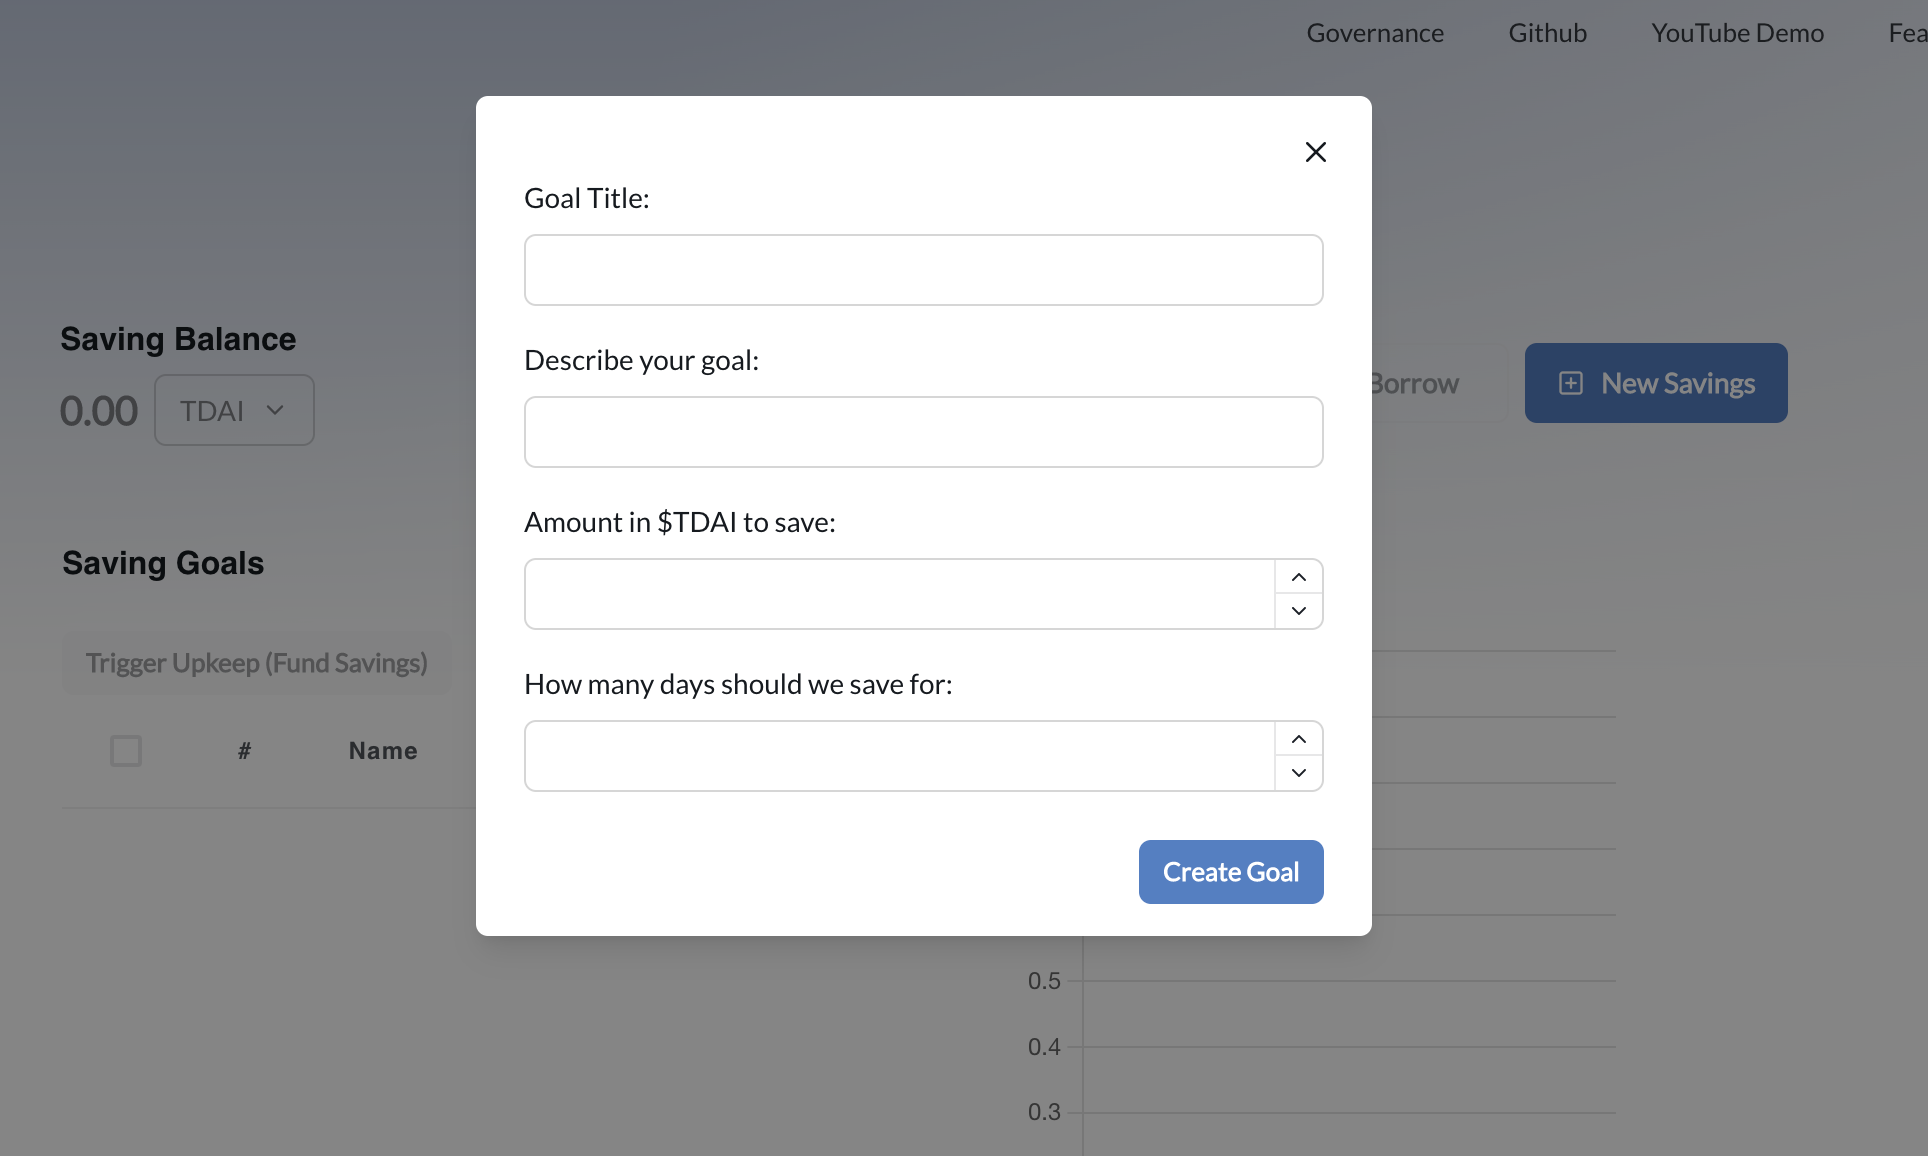Click the TDAI dropdown chevron
This screenshot has height=1156, width=1928.
click(x=275, y=410)
